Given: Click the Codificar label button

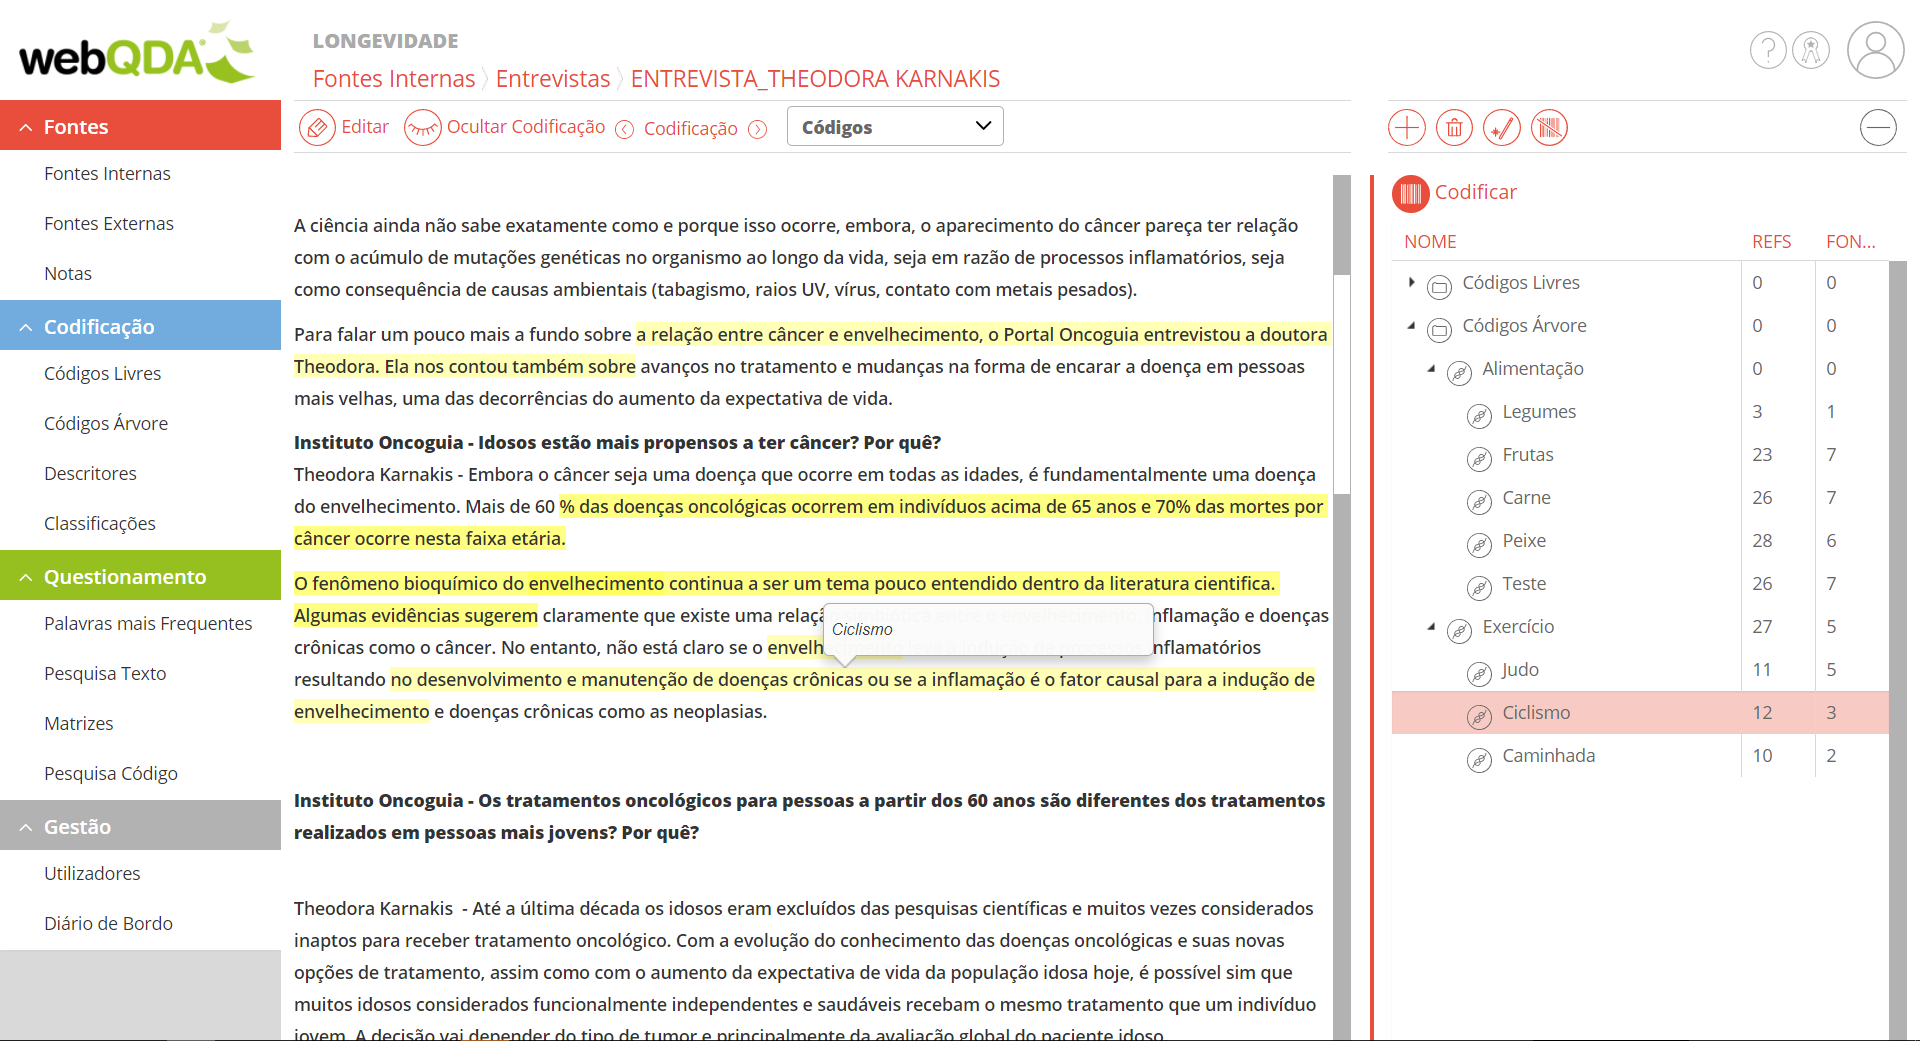Looking at the screenshot, I should 1475,192.
